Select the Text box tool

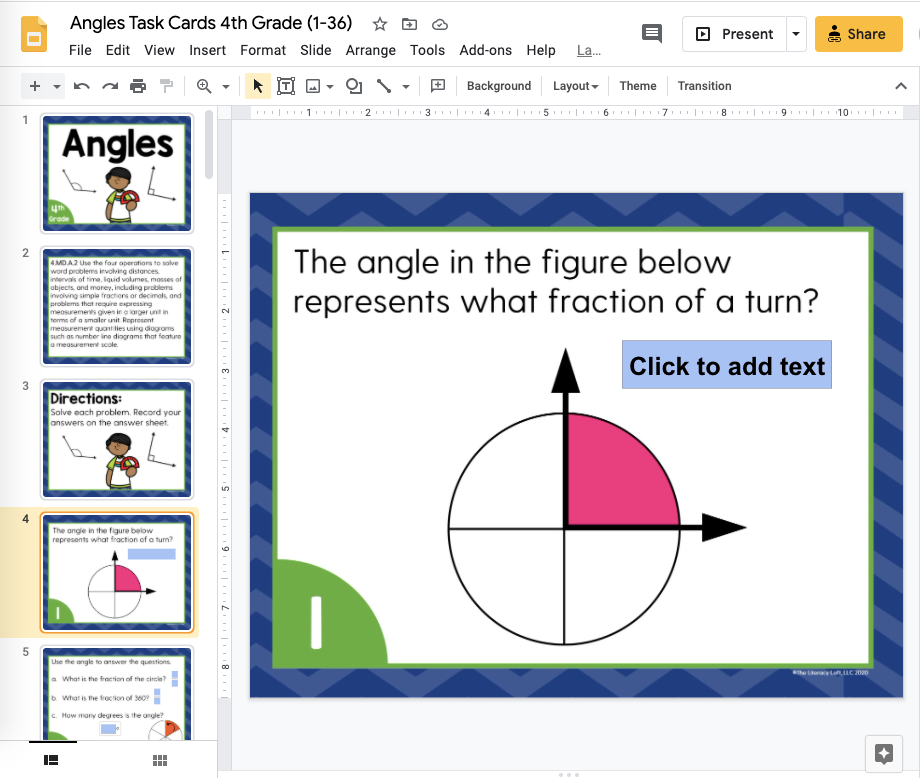tap(285, 86)
